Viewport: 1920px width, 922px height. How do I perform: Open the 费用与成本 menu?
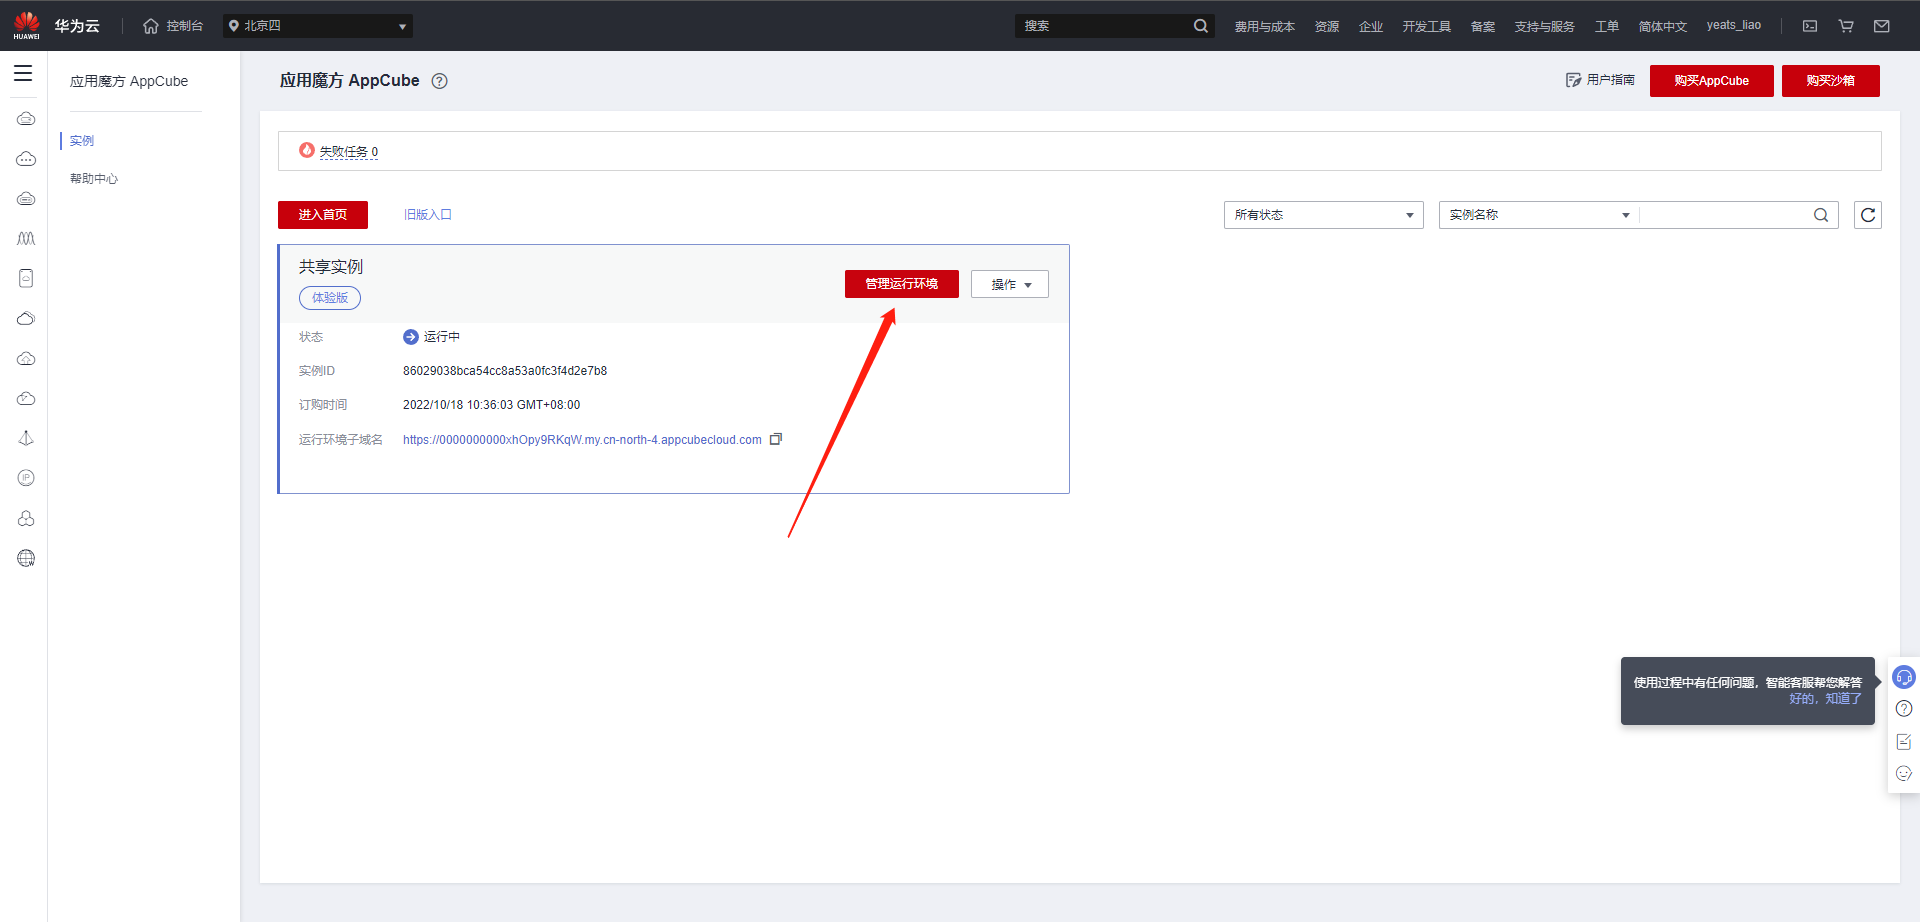(x=1264, y=26)
